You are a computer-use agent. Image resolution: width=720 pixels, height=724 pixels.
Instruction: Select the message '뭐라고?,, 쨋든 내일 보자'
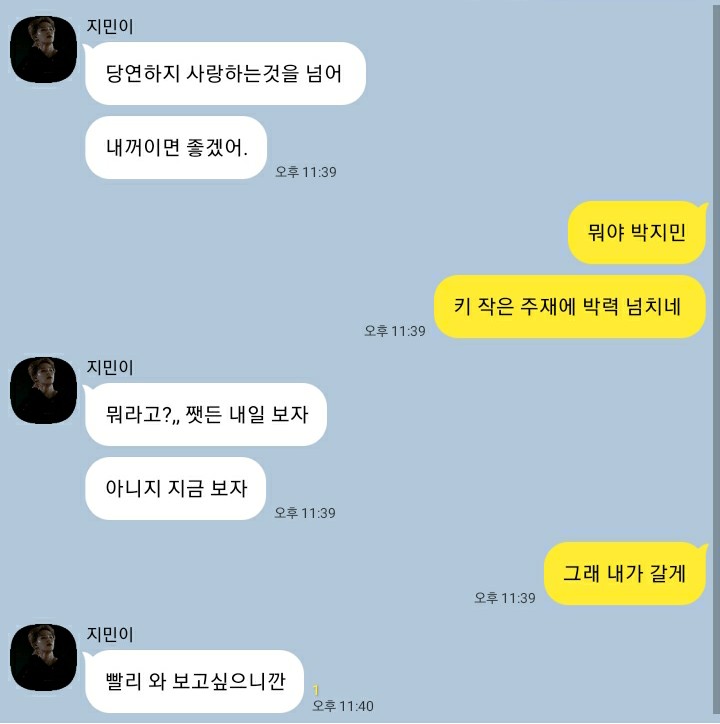[x=206, y=414]
